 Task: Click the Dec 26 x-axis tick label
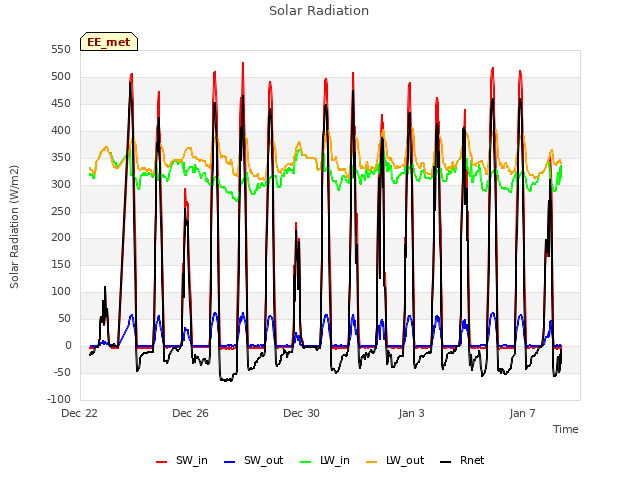(191, 413)
